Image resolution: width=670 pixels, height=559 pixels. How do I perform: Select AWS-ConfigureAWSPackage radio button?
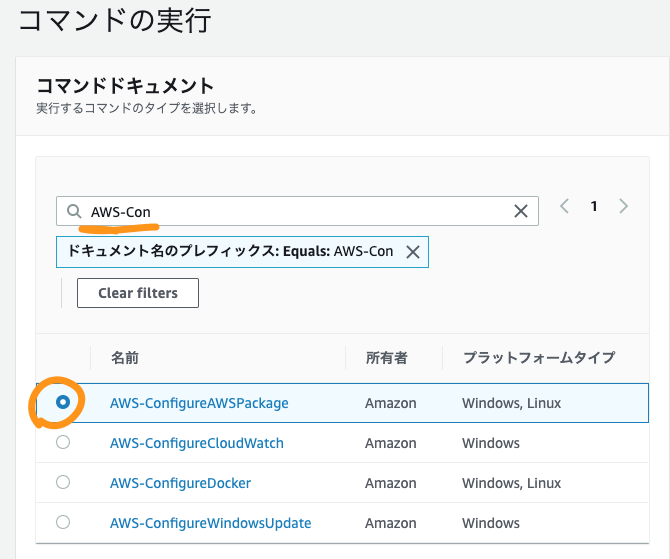(x=63, y=402)
